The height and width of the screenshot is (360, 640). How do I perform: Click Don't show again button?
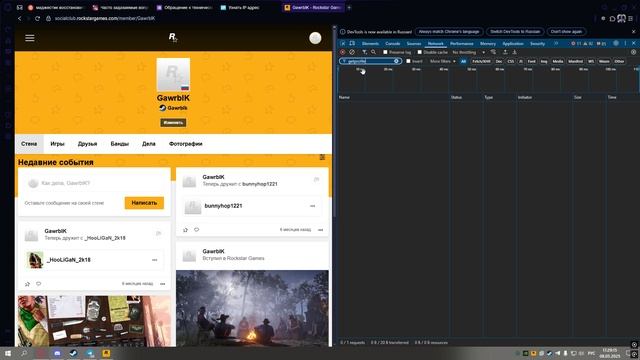coord(566,31)
